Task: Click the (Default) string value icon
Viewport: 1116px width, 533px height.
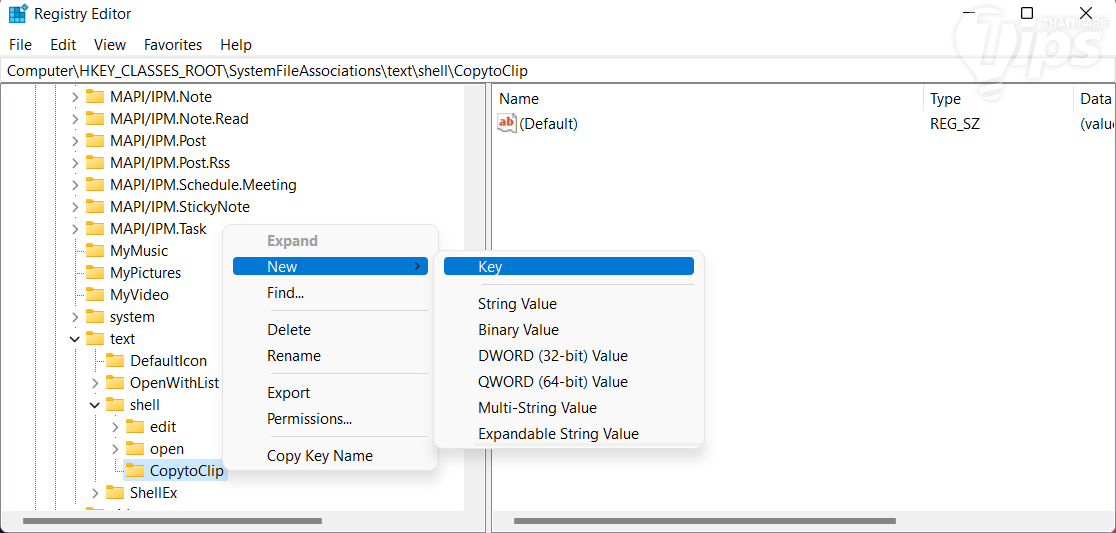Action: (507, 124)
